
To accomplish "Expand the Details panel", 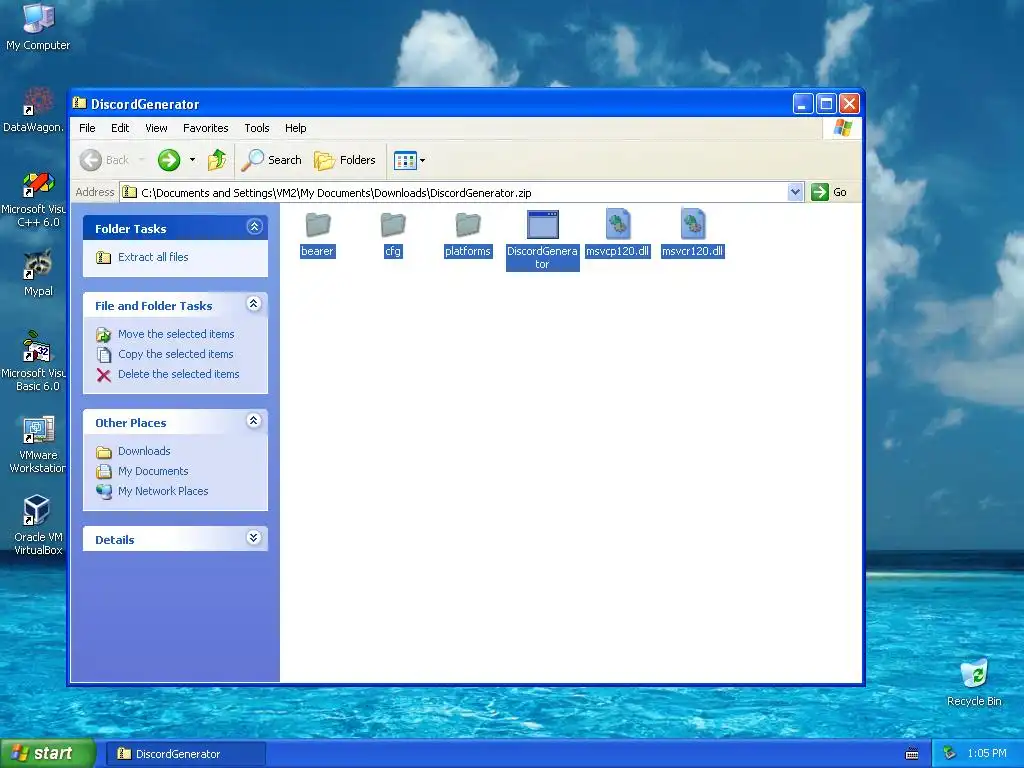I will [x=254, y=537].
